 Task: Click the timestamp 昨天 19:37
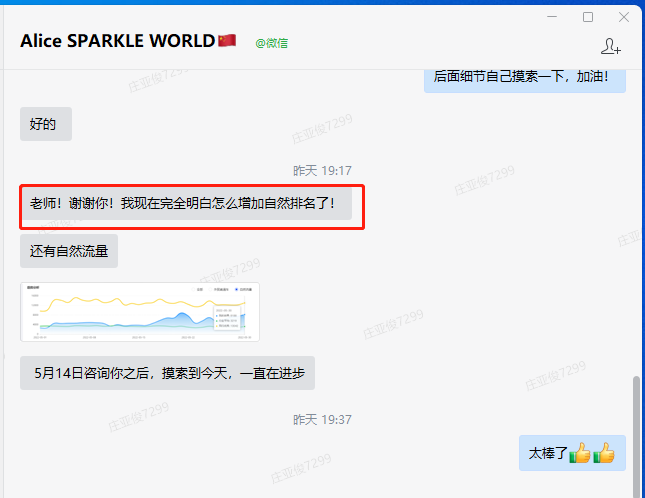point(322,419)
